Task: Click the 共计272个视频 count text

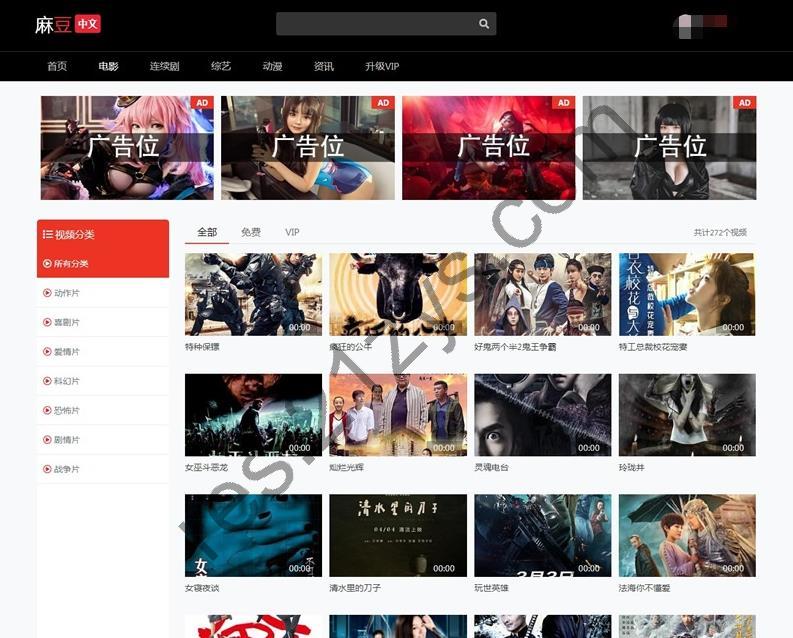Action: tap(720, 232)
